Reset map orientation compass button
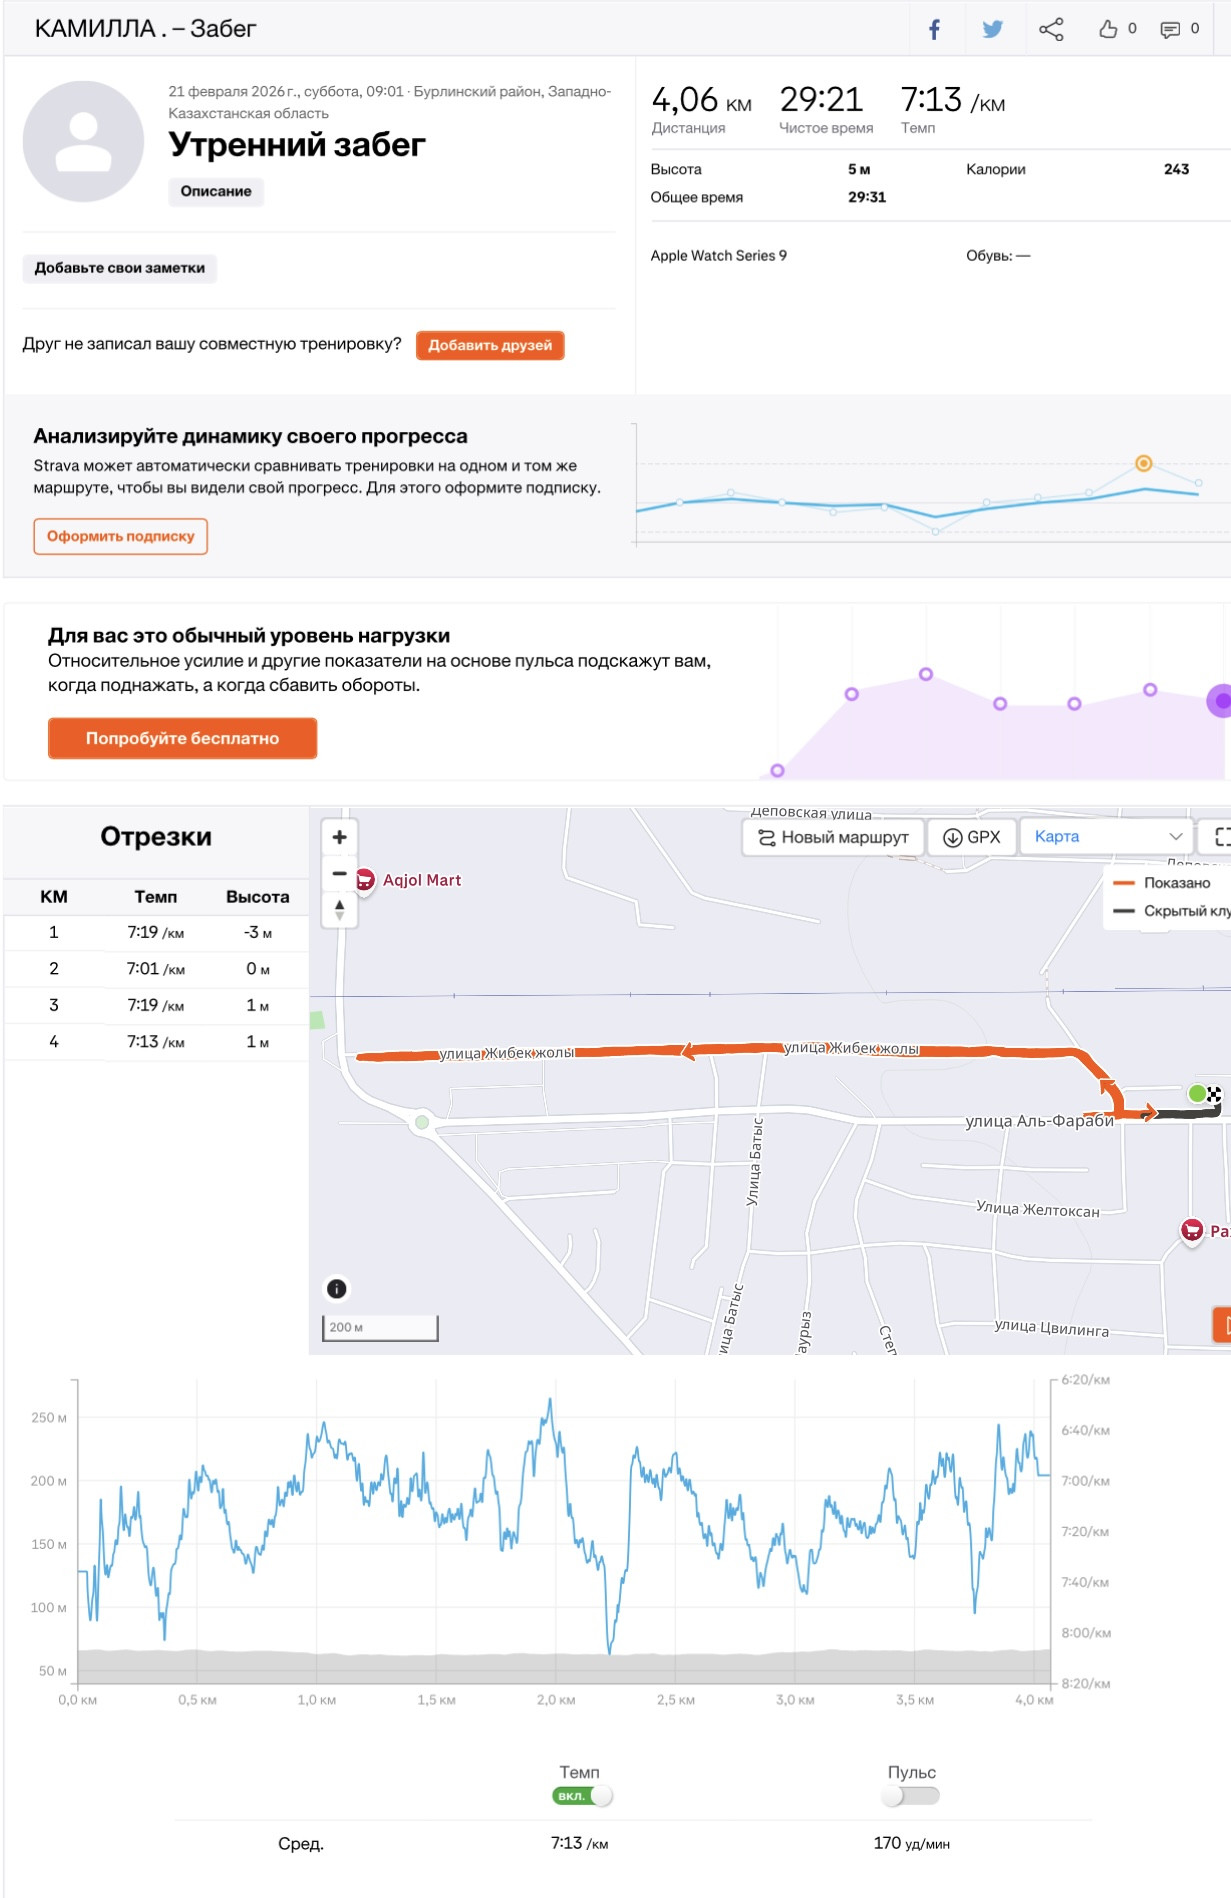The image size is (1231, 1898). pos(339,909)
